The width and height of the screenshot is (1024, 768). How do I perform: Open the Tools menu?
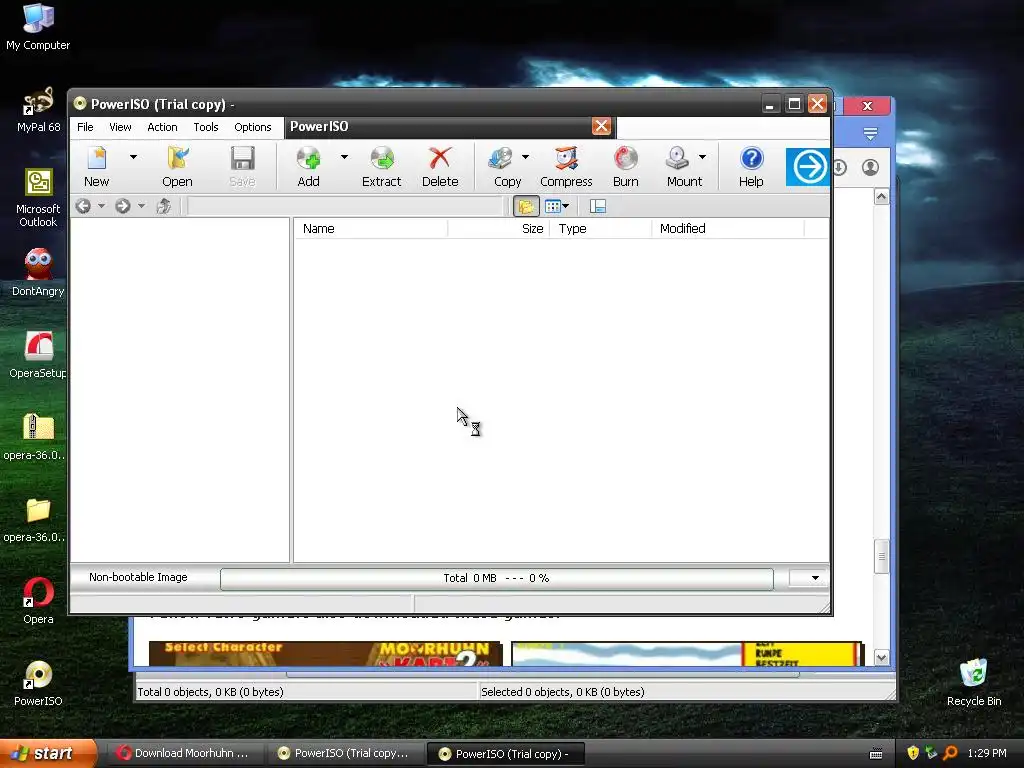tap(206, 127)
